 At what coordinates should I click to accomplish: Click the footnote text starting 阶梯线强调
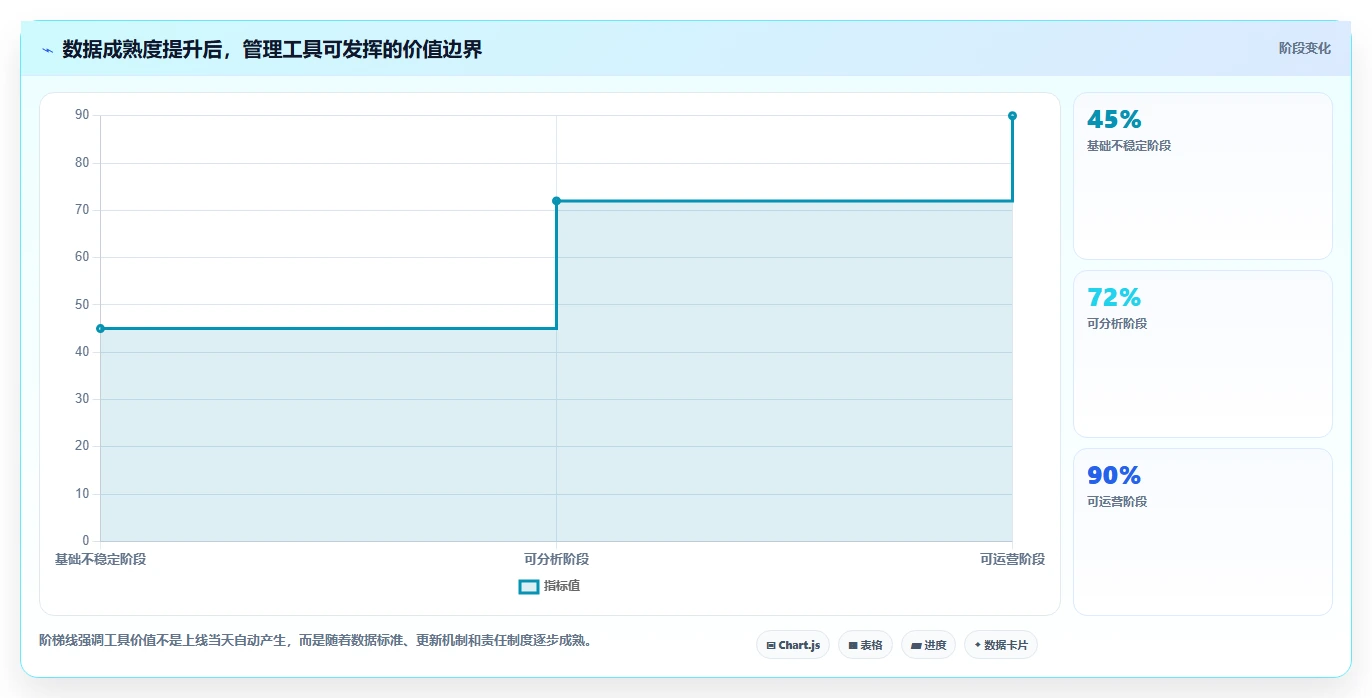coord(317,640)
